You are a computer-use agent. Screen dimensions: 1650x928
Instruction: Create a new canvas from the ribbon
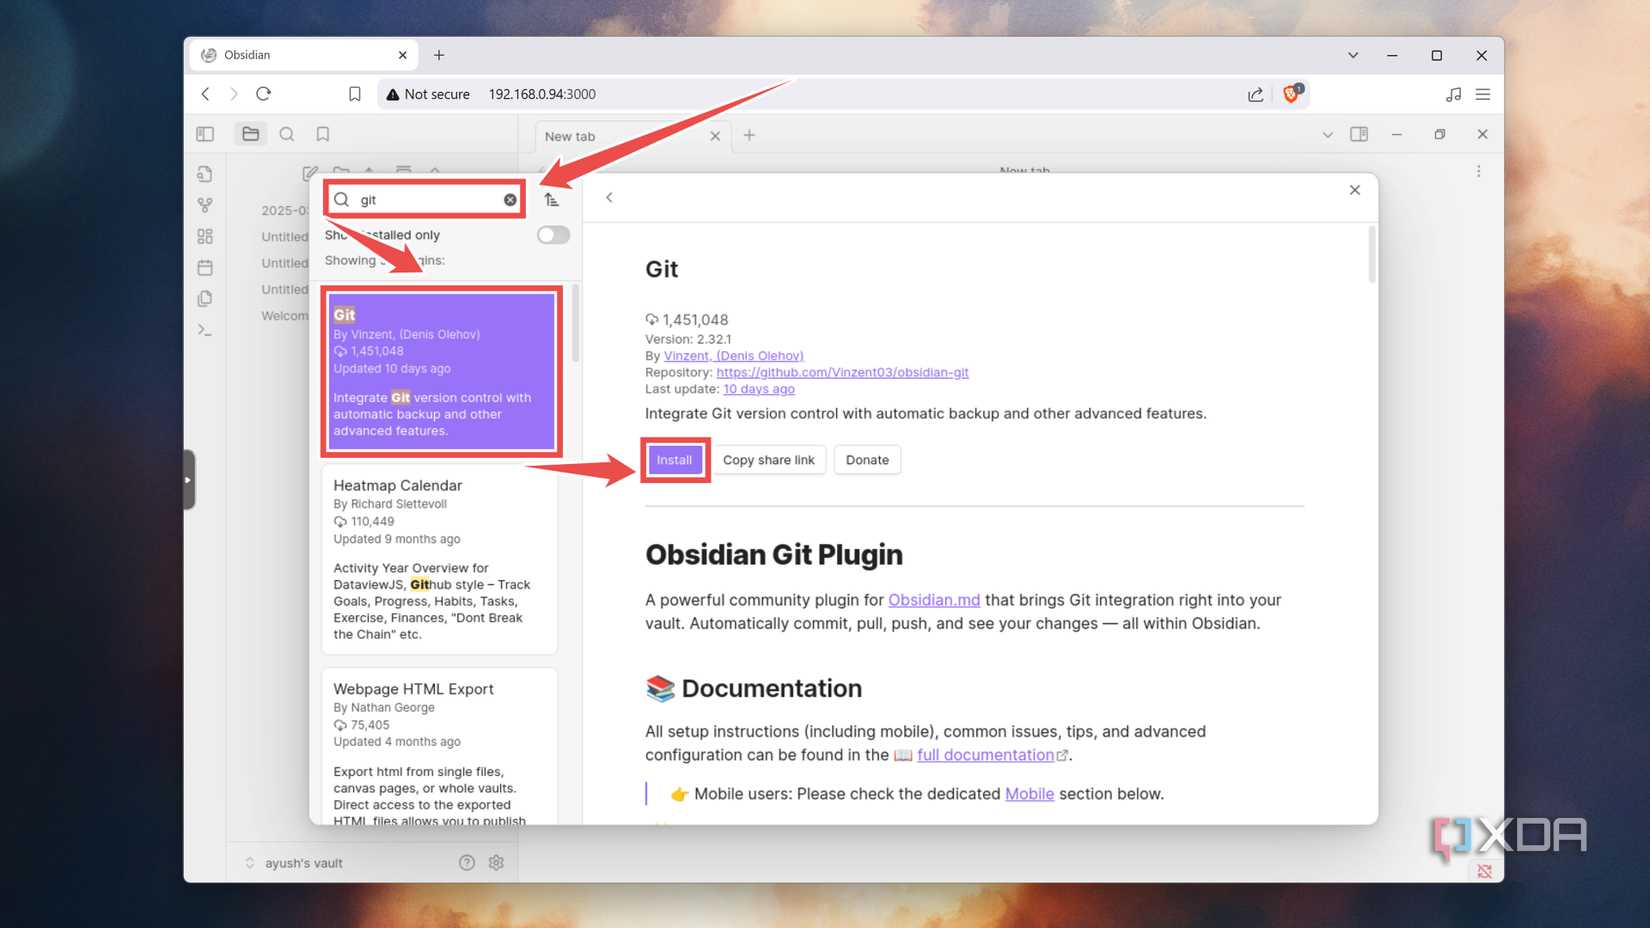point(205,236)
